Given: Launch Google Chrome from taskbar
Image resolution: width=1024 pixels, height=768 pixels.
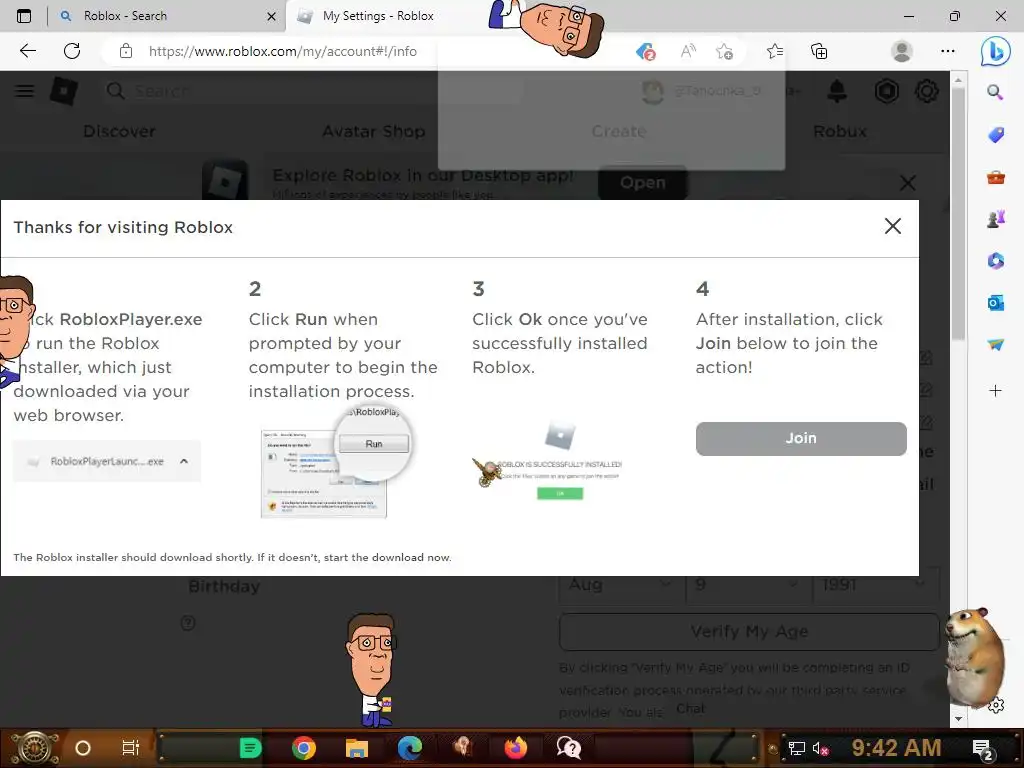Looking at the screenshot, I should click(304, 748).
